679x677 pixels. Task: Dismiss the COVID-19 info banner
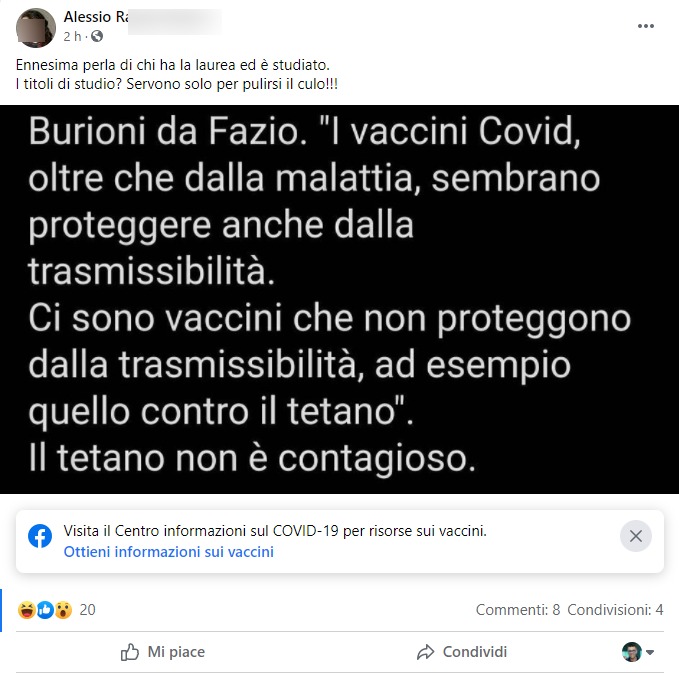(635, 536)
